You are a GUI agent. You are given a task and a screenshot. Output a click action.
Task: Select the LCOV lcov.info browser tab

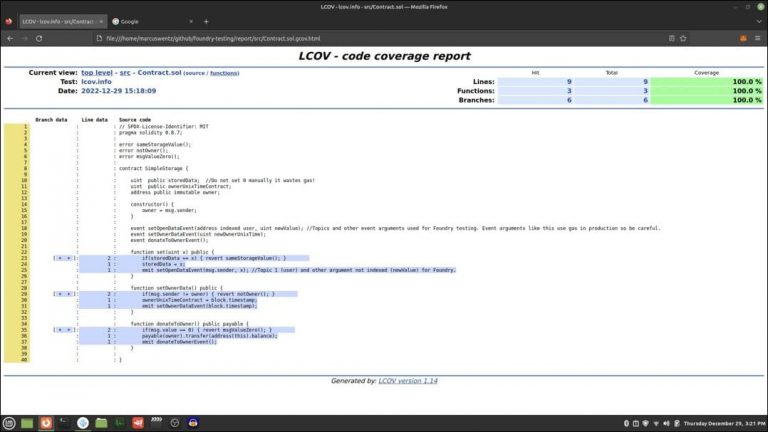click(58, 21)
